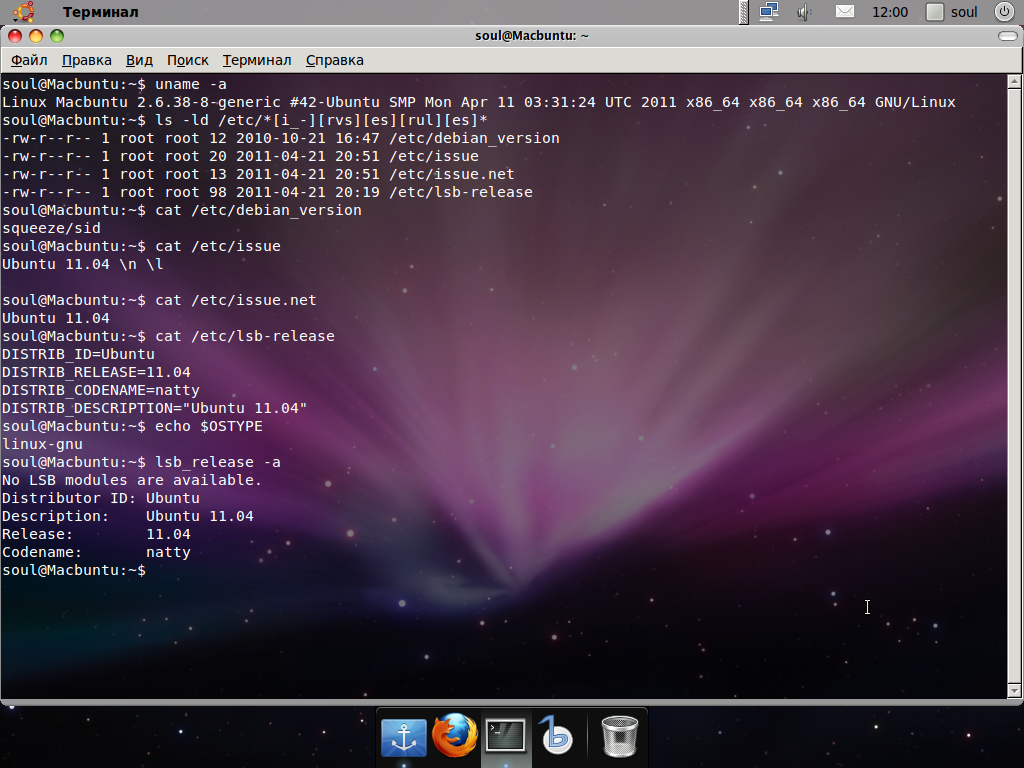1024x768 pixels.
Task: Click the 'lsb_release -a' command line
Action: [141, 462]
